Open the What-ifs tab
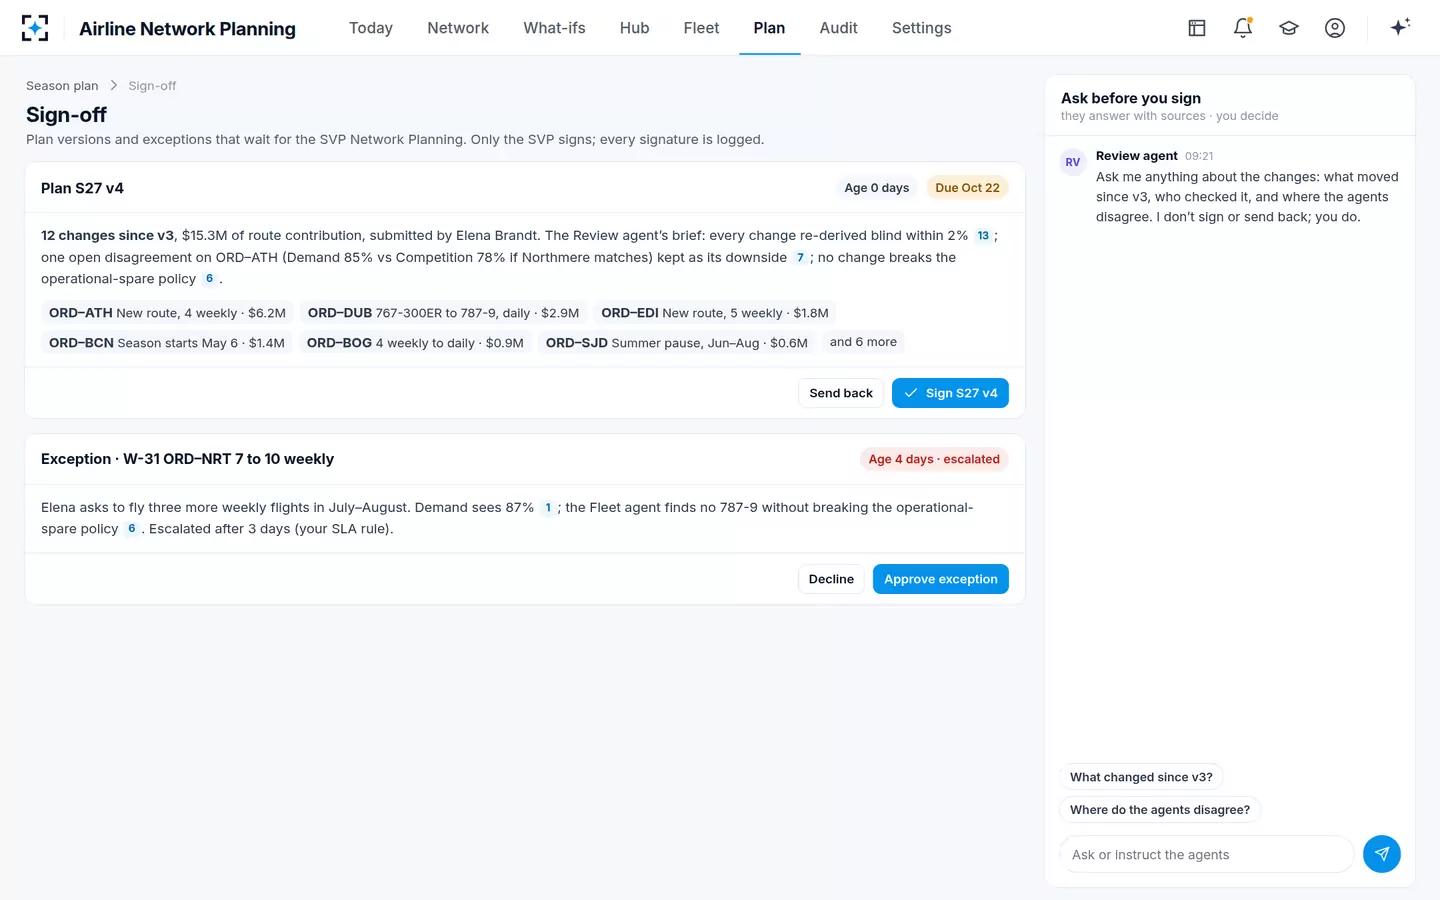Screen dimensions: 1440x900 click(554, 28)
